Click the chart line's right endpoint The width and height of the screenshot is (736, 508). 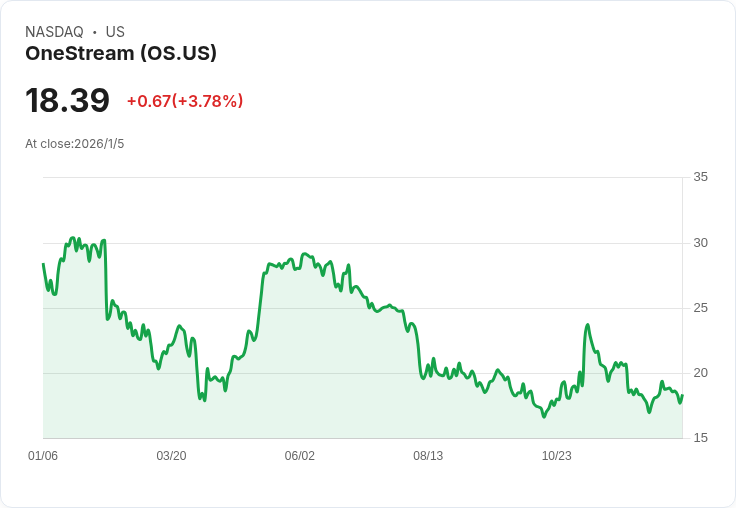682,395
